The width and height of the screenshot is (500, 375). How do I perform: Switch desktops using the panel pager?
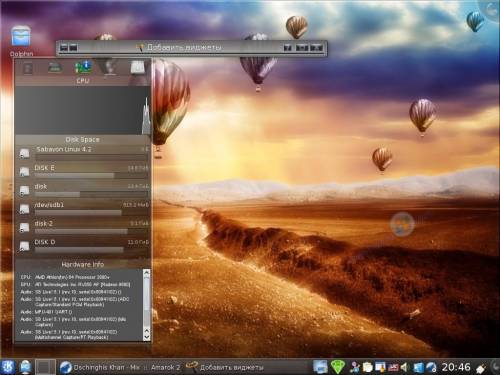pos(45,367)
